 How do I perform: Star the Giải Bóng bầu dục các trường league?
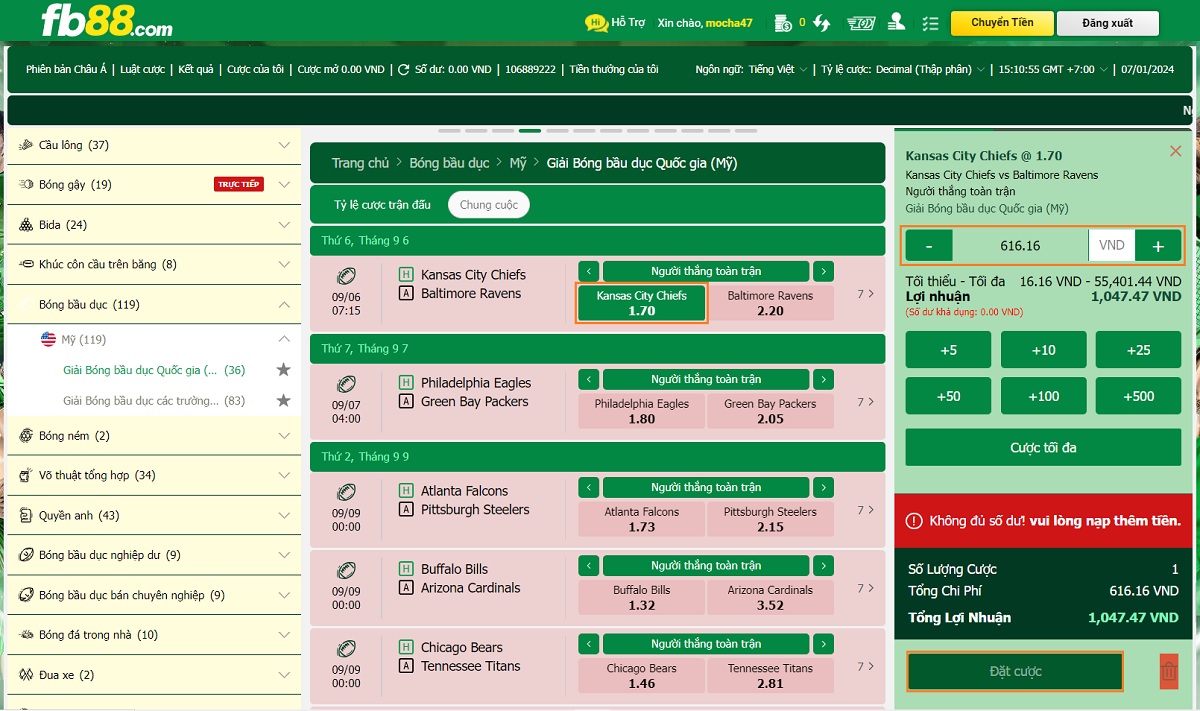coord(283,401)
